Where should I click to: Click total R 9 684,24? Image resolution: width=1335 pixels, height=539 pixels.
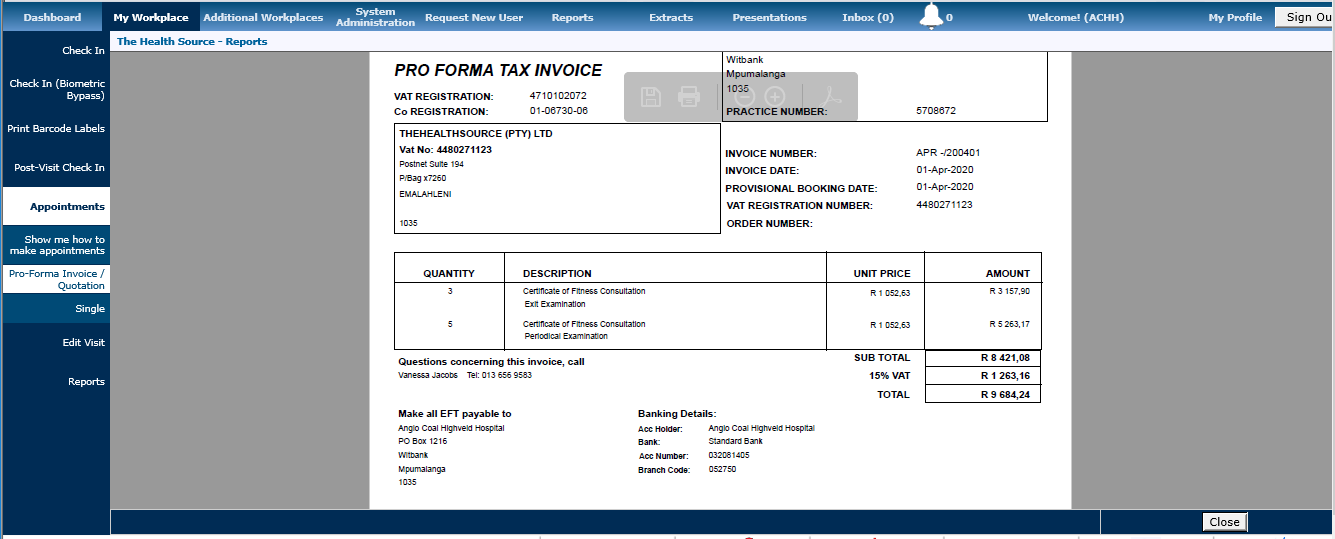pos(1005,395)
